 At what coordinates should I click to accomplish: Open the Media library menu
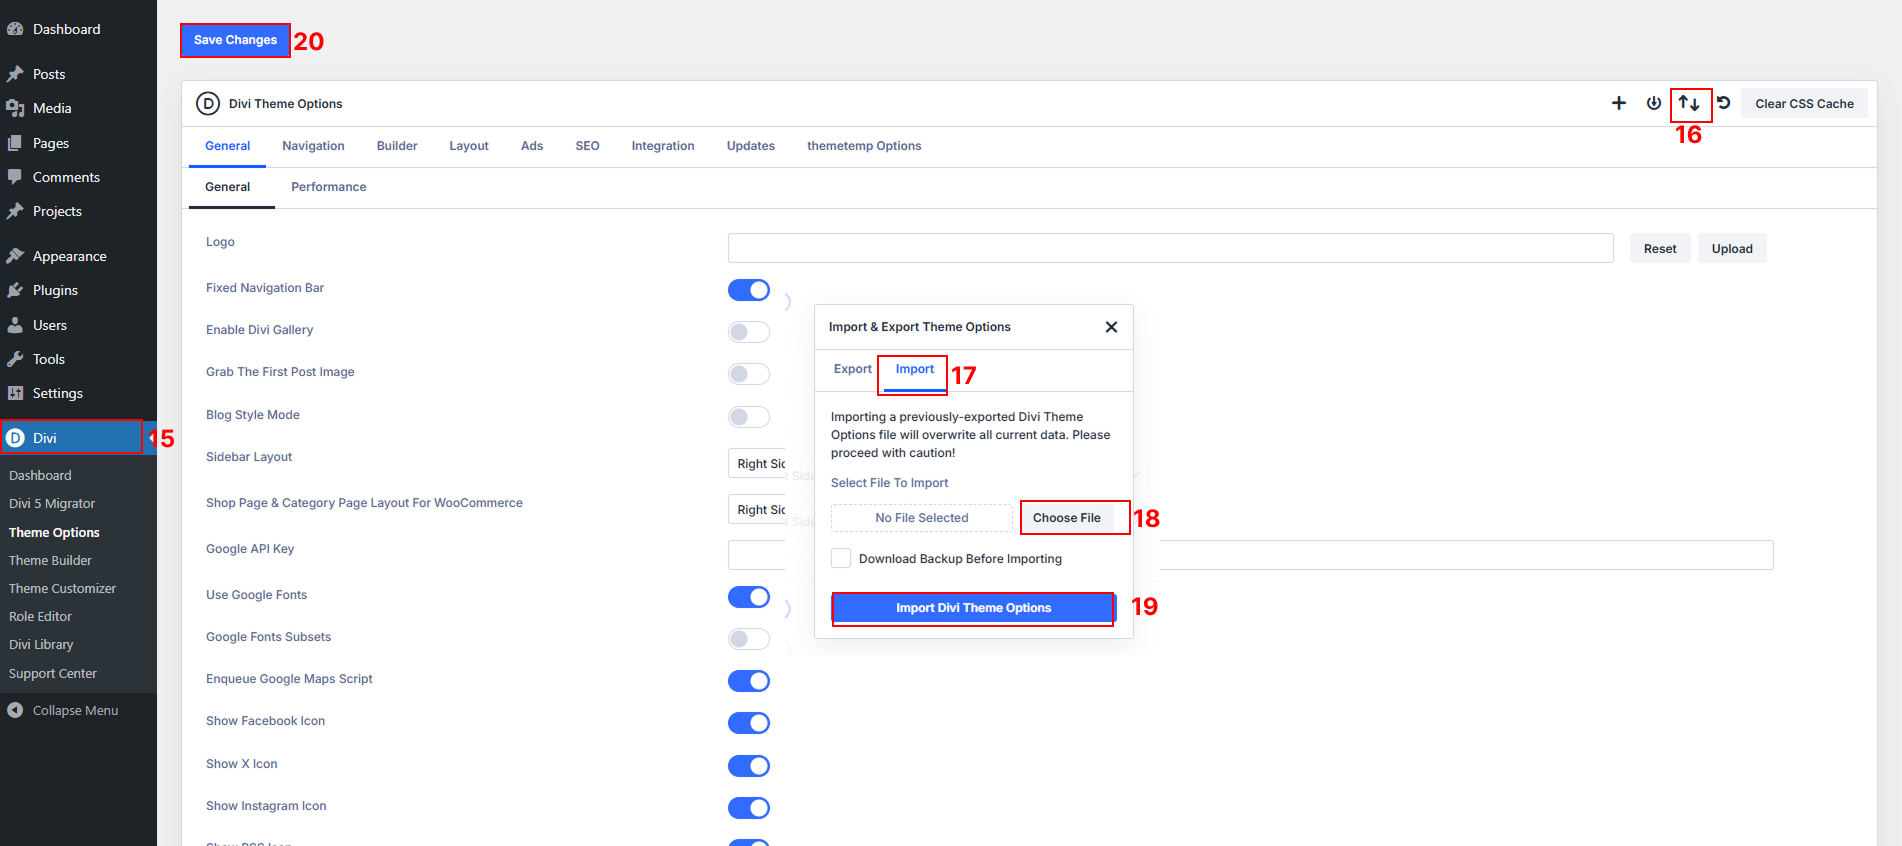tap(52, 108)
